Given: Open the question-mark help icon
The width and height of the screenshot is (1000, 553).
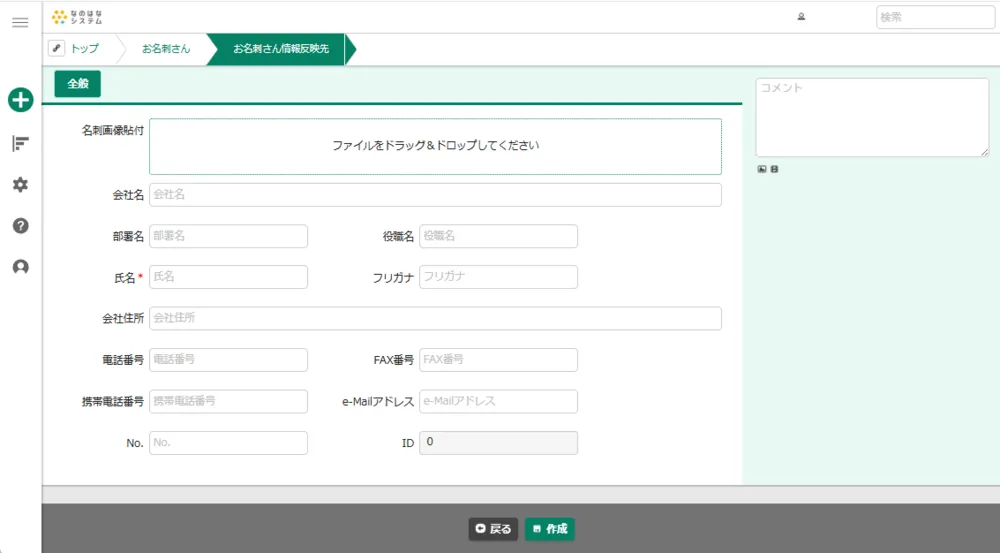Looking at the screenshot, I should point(20,226).
